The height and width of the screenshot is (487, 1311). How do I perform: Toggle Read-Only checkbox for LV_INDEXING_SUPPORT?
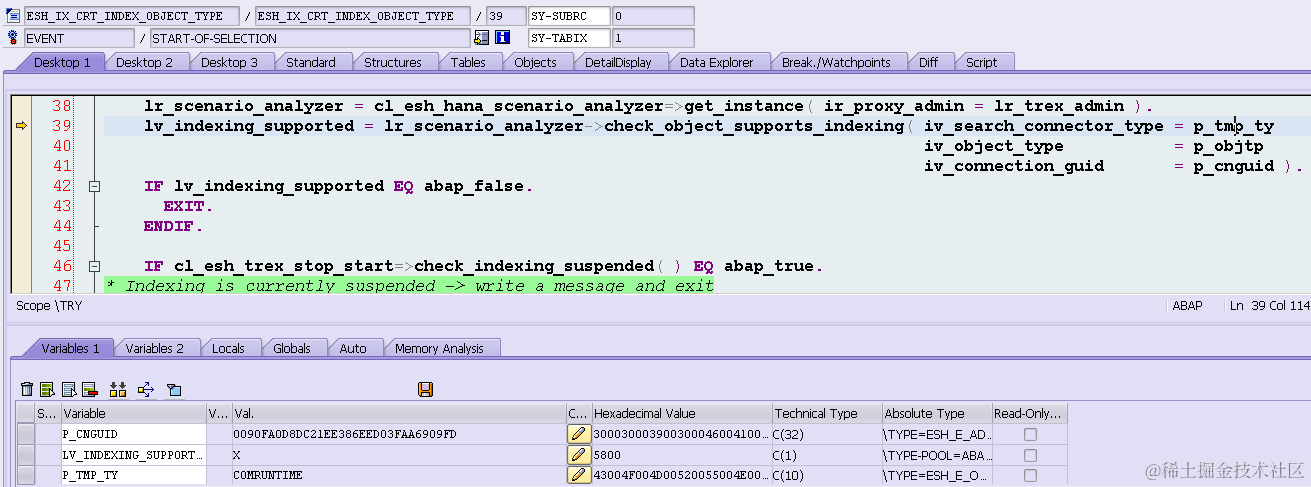(x=1030, y=455)
